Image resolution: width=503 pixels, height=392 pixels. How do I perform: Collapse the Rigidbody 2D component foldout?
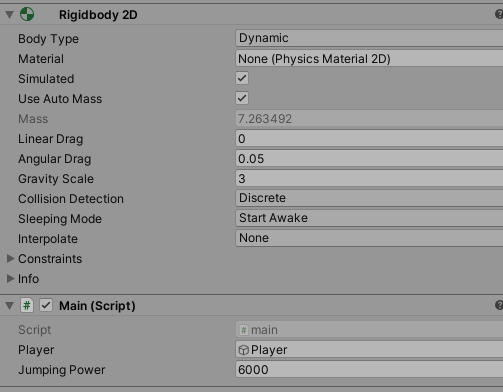10,15
